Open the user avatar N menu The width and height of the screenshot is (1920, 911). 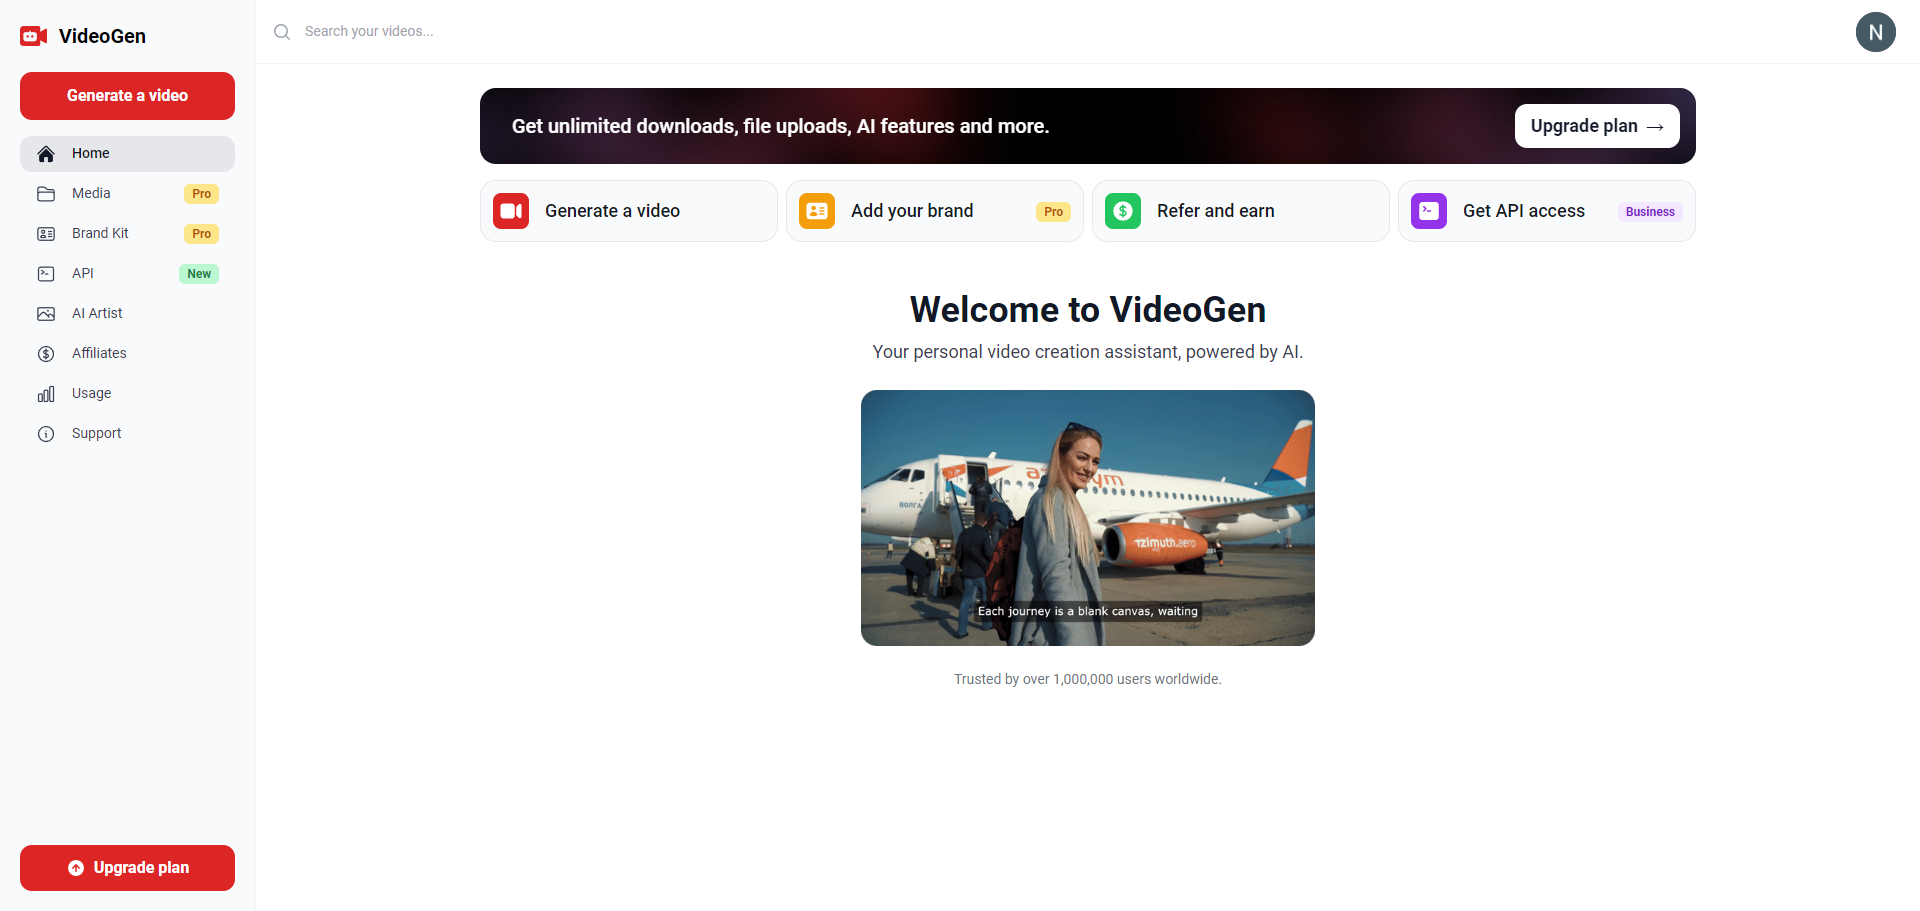coord(1876,32)
